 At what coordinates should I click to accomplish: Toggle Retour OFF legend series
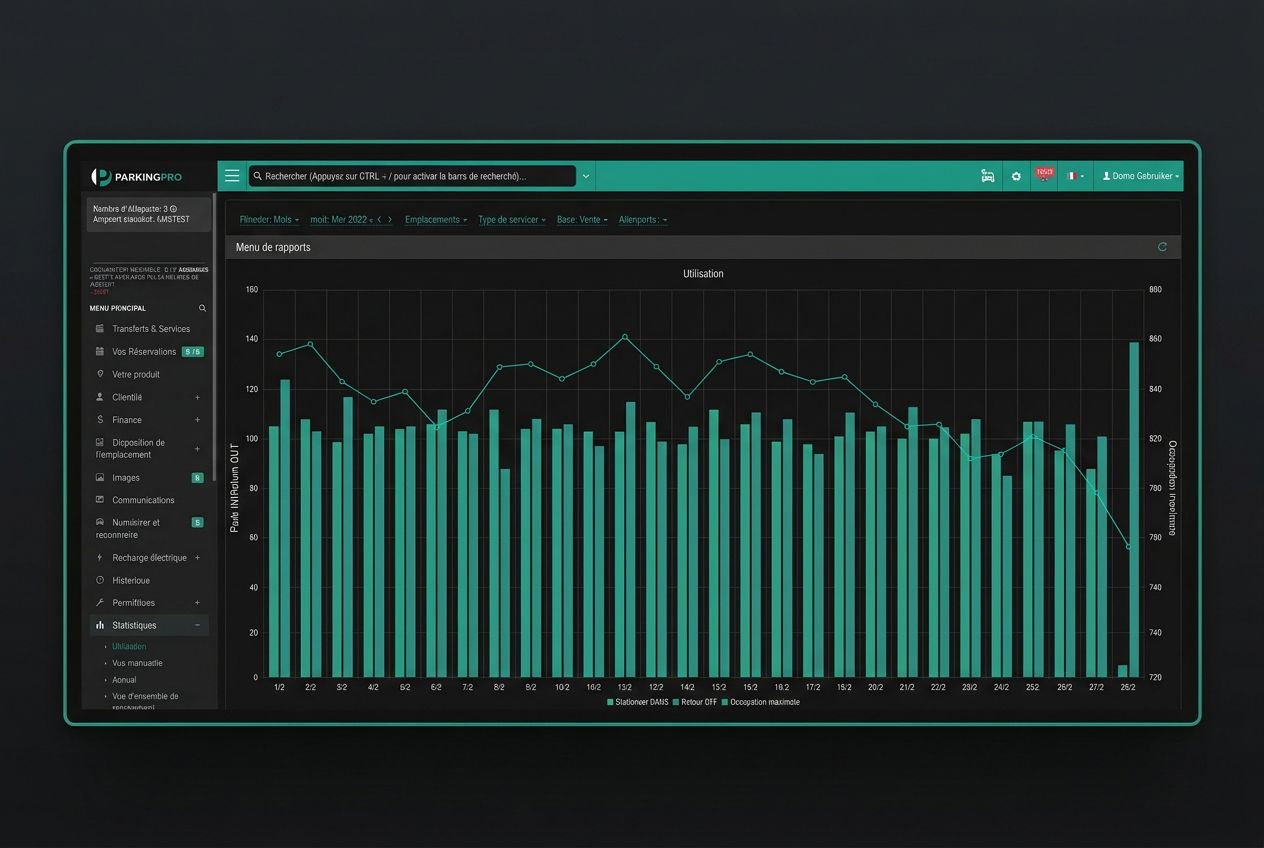tap(695, 702)
